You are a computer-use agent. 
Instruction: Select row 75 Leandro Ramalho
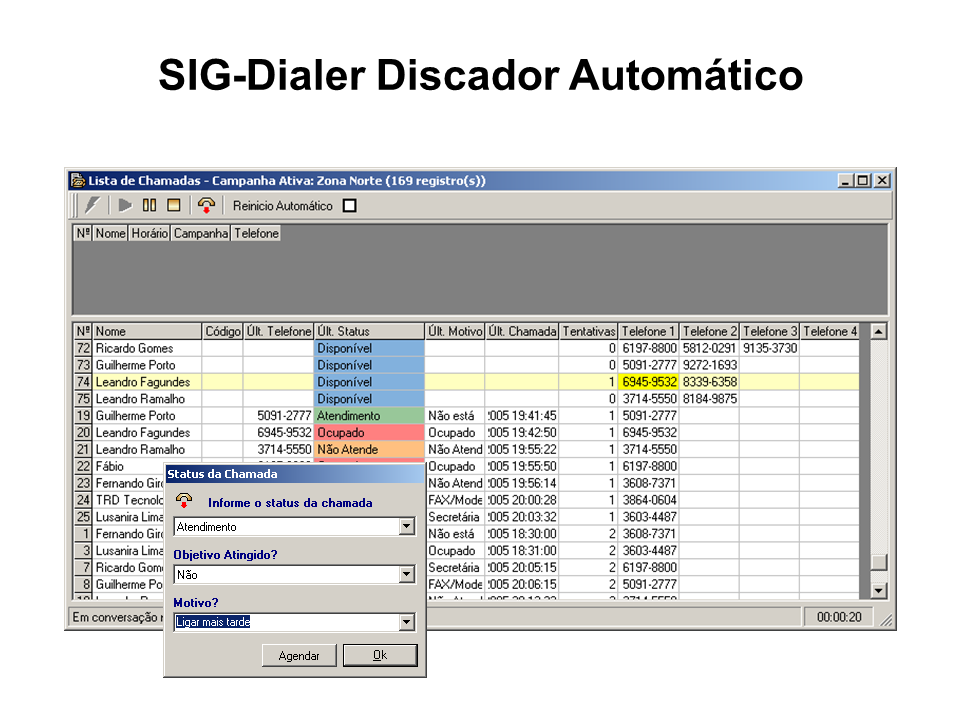[466, 399]
